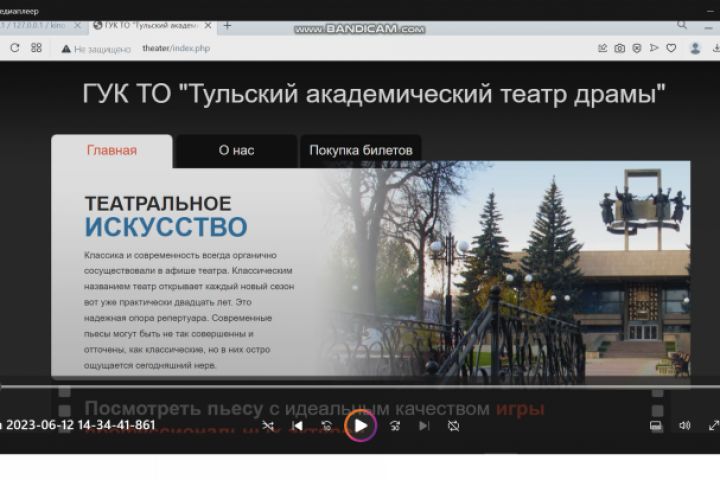
Task: Play the video with center play button
Action: (360, 426)
